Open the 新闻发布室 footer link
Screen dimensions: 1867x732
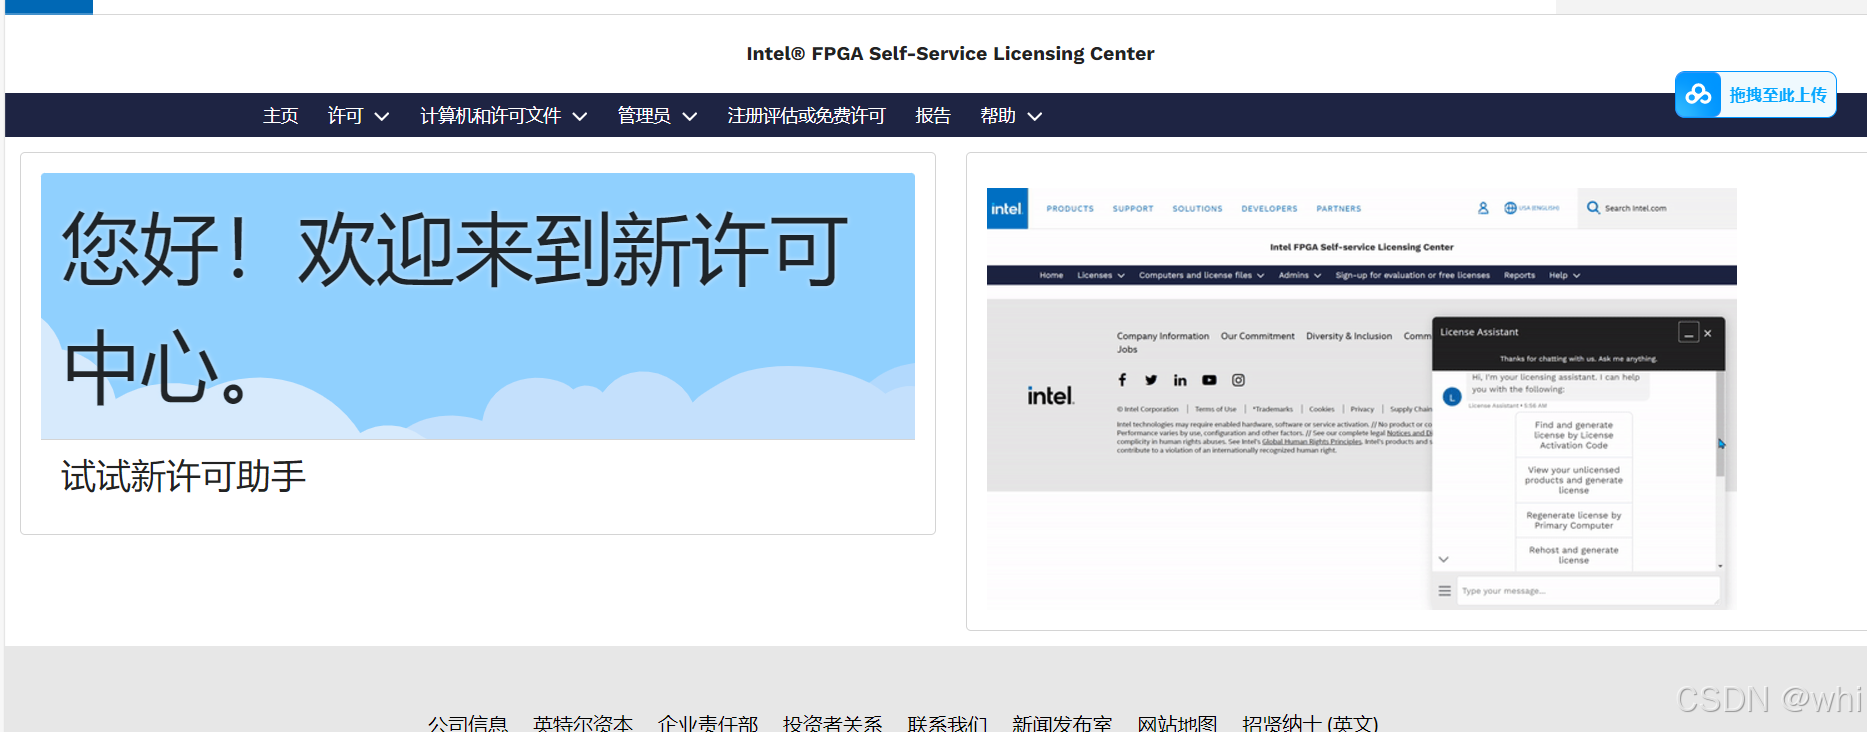1062,723
